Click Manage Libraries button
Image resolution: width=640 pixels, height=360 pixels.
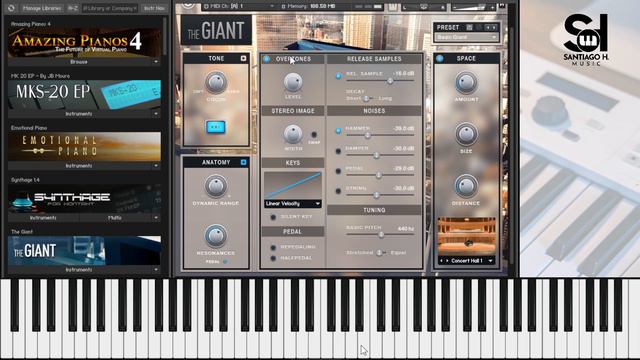tap(42, 8)
